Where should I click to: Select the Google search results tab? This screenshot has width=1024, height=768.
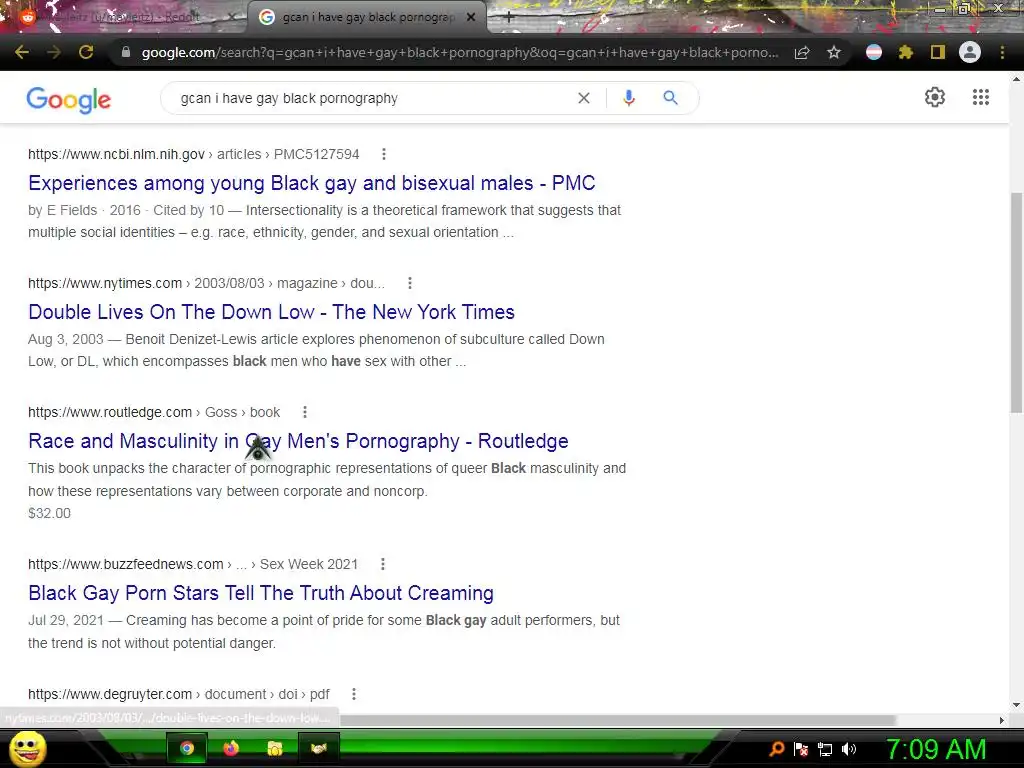point(367,18)
